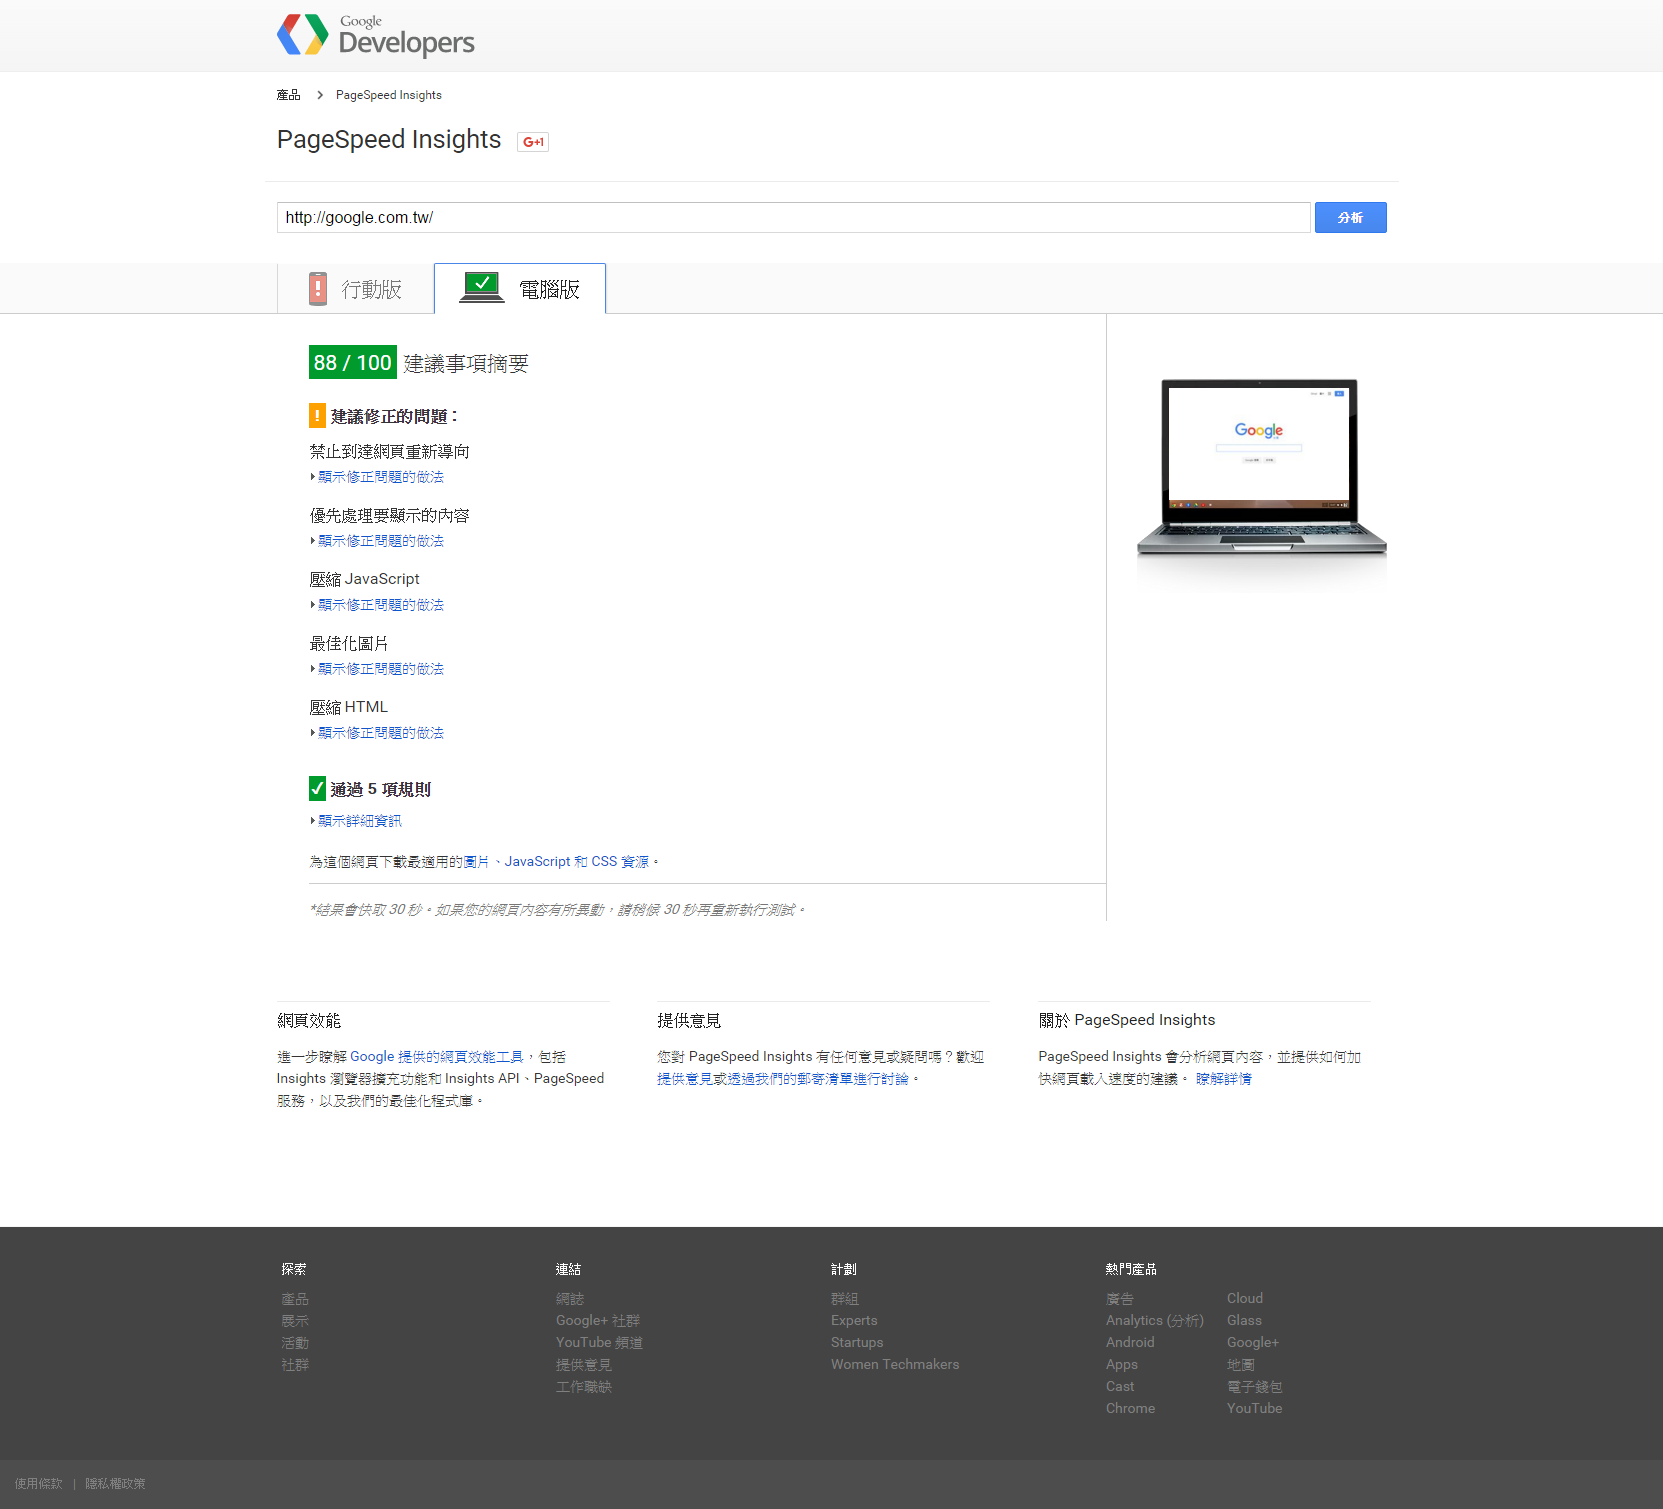Click the green laptop checkmark icon
This screenshot has height=1509, width=1663.
(481, 287)
